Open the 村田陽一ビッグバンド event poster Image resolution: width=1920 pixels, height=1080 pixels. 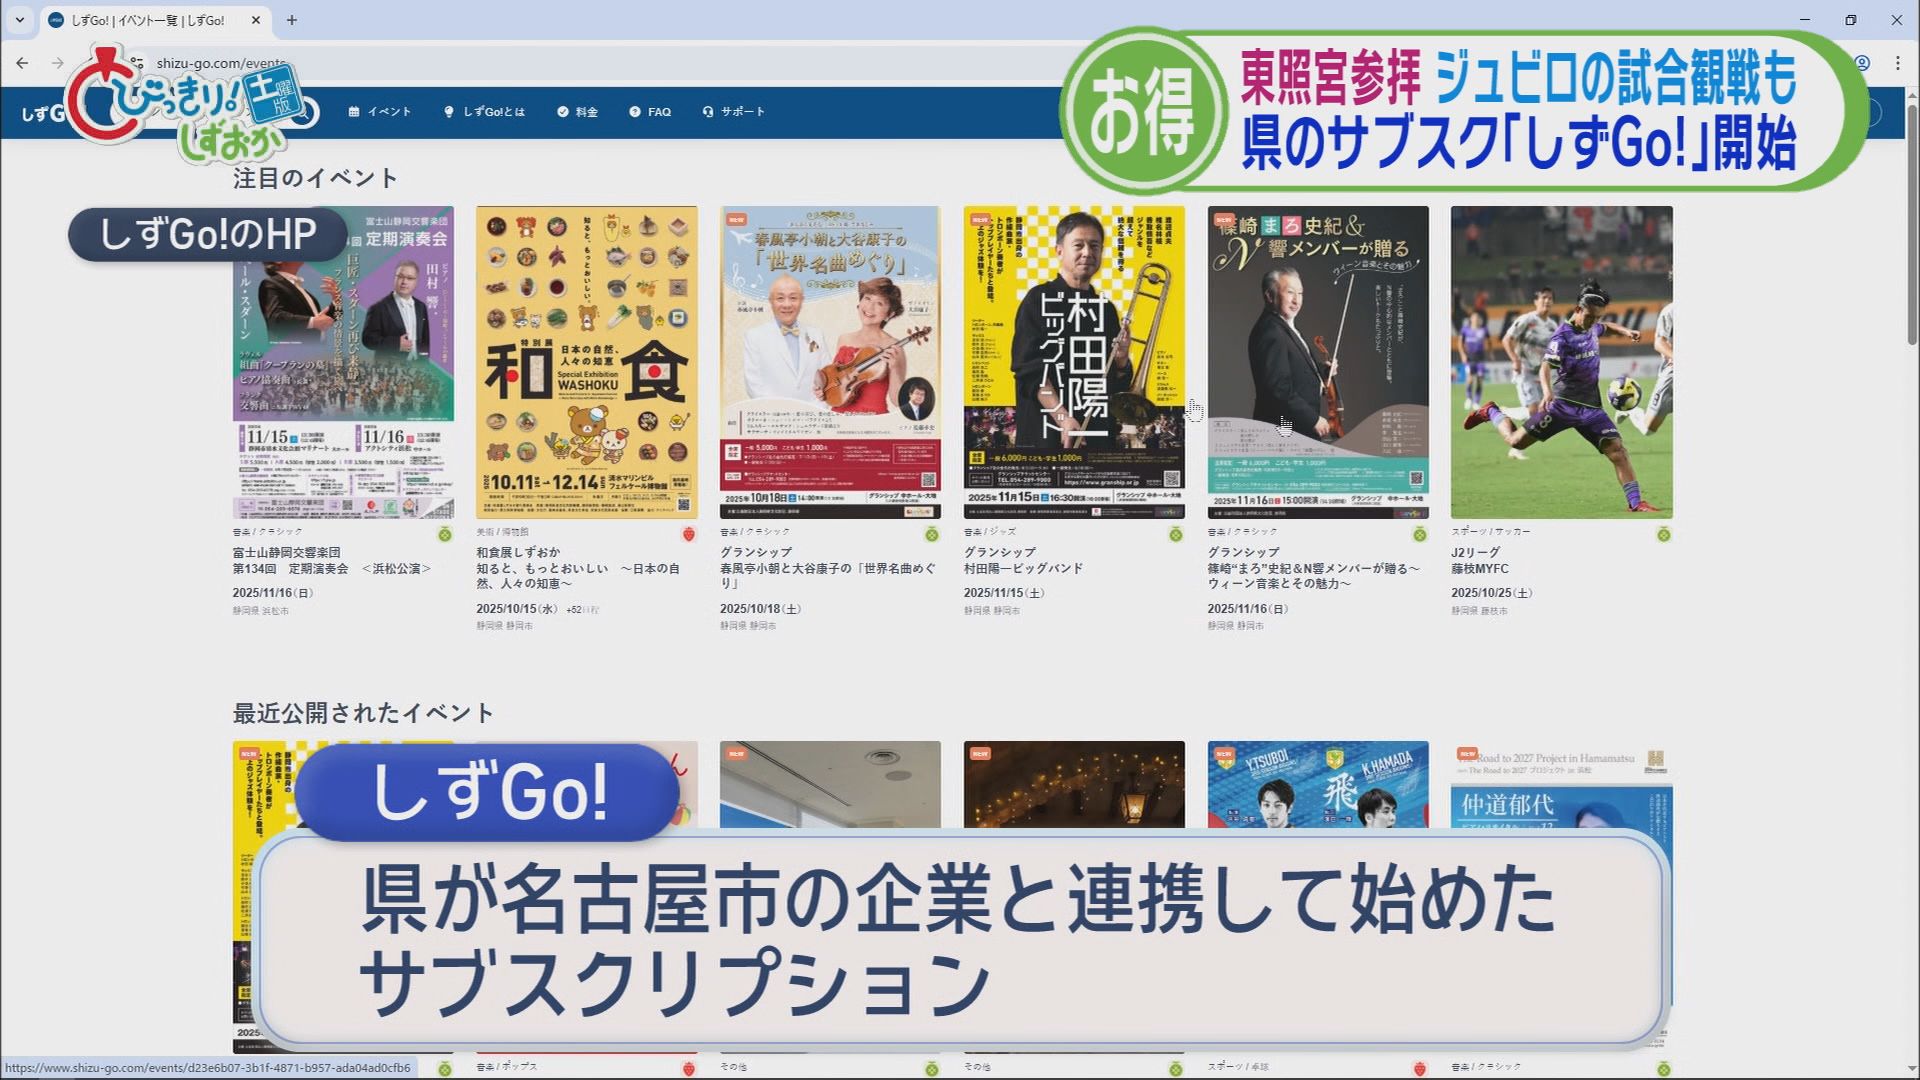pyautogui.click(x=1074, y=362)
